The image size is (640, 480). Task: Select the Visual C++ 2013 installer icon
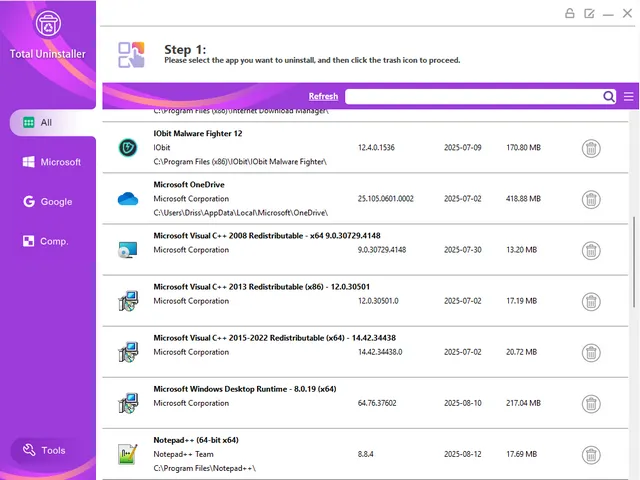[x=128, y=301]
